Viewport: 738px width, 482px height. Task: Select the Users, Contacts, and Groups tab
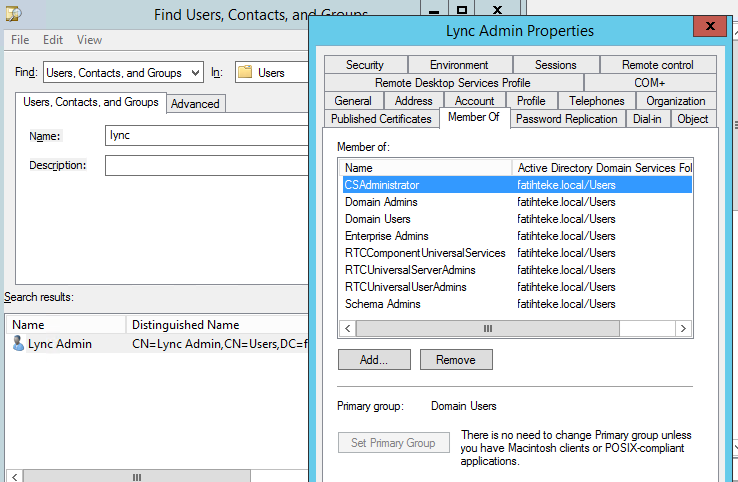[x=91, y=102]
